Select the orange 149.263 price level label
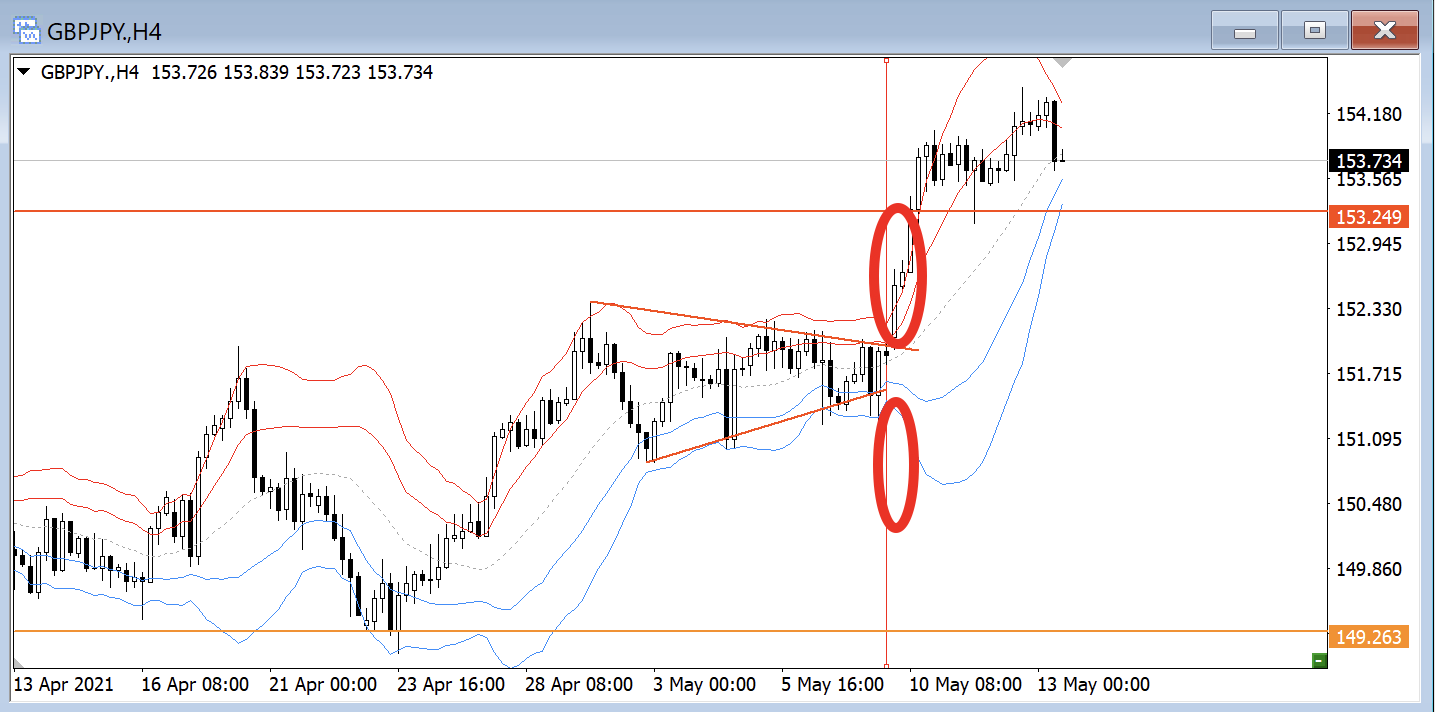 [x=1367, y=637]
